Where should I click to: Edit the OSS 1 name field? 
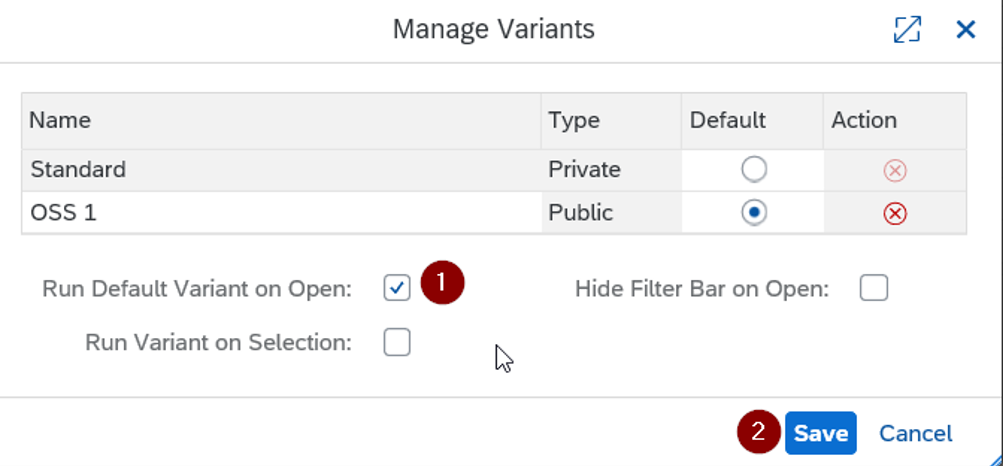[281, 212]
